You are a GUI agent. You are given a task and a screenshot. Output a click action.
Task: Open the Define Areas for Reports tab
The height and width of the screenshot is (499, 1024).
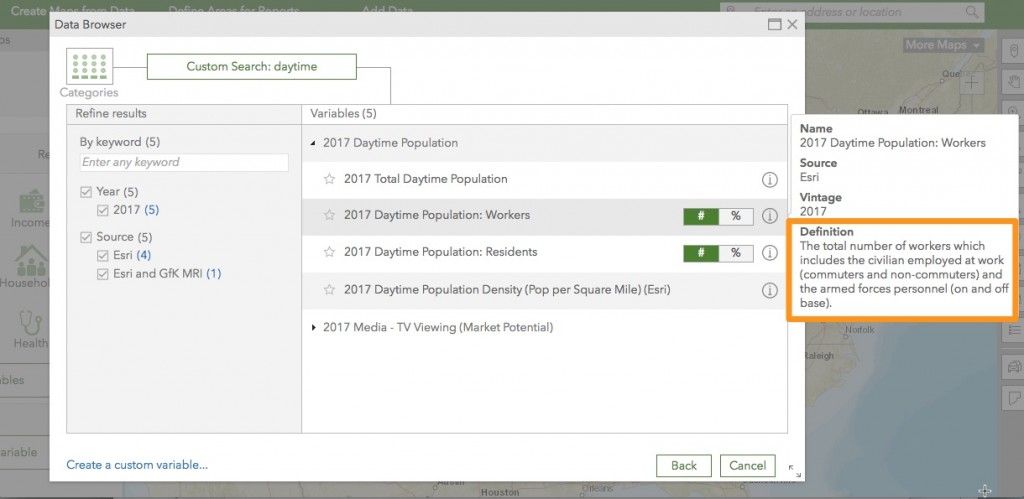click(234, 10)
